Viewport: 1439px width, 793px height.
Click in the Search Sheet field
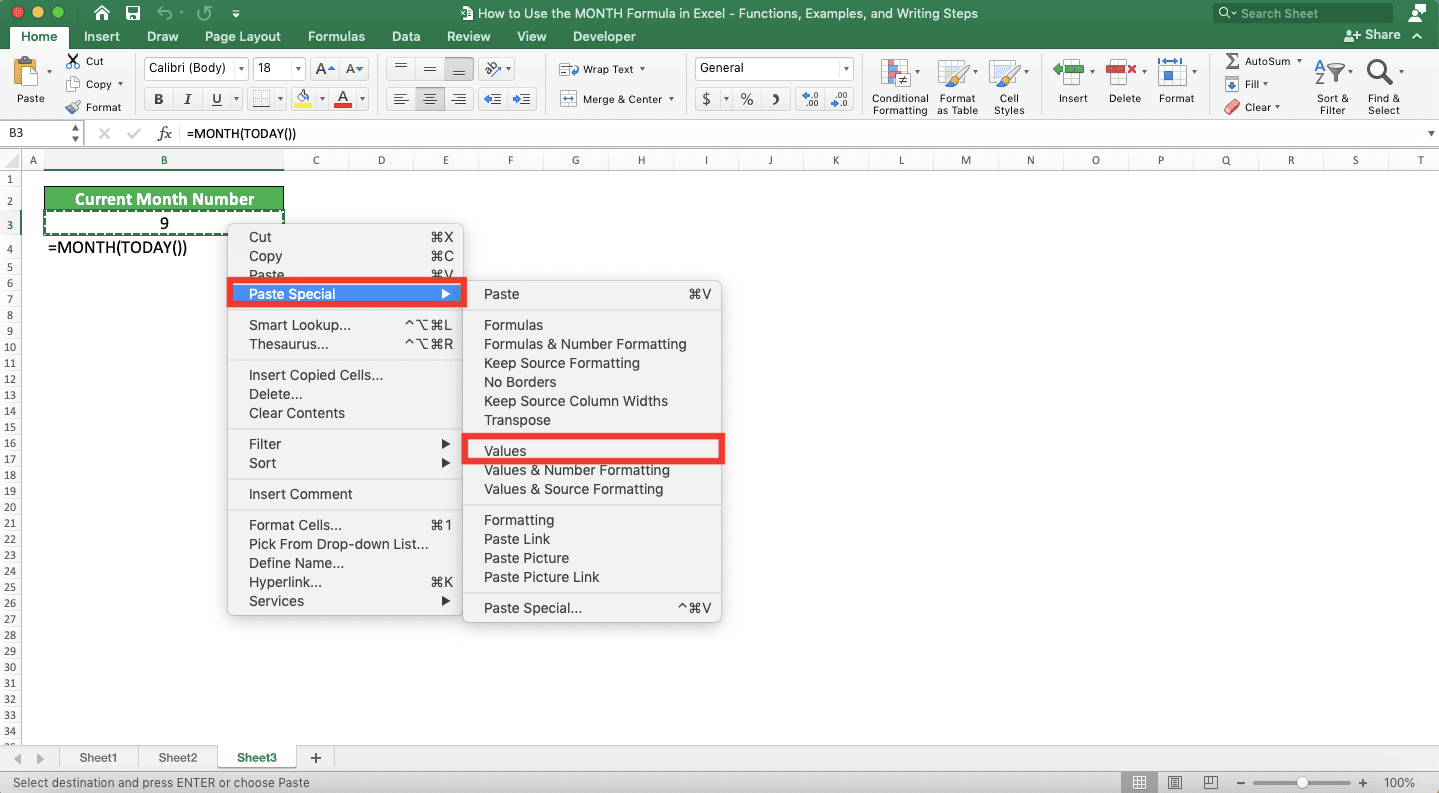[1303, 13]
